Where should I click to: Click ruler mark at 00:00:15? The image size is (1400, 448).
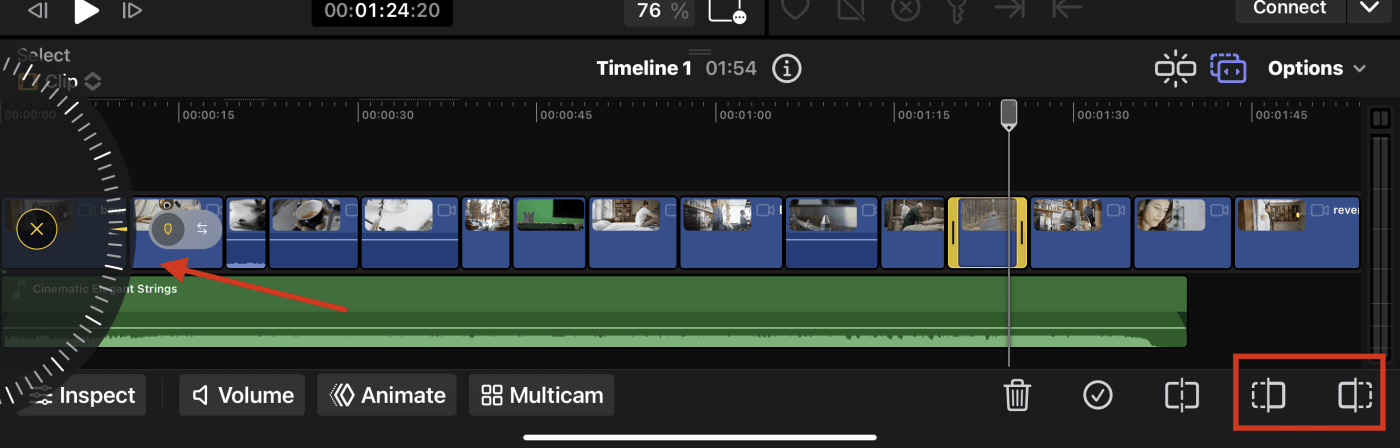tap(207, 115)
